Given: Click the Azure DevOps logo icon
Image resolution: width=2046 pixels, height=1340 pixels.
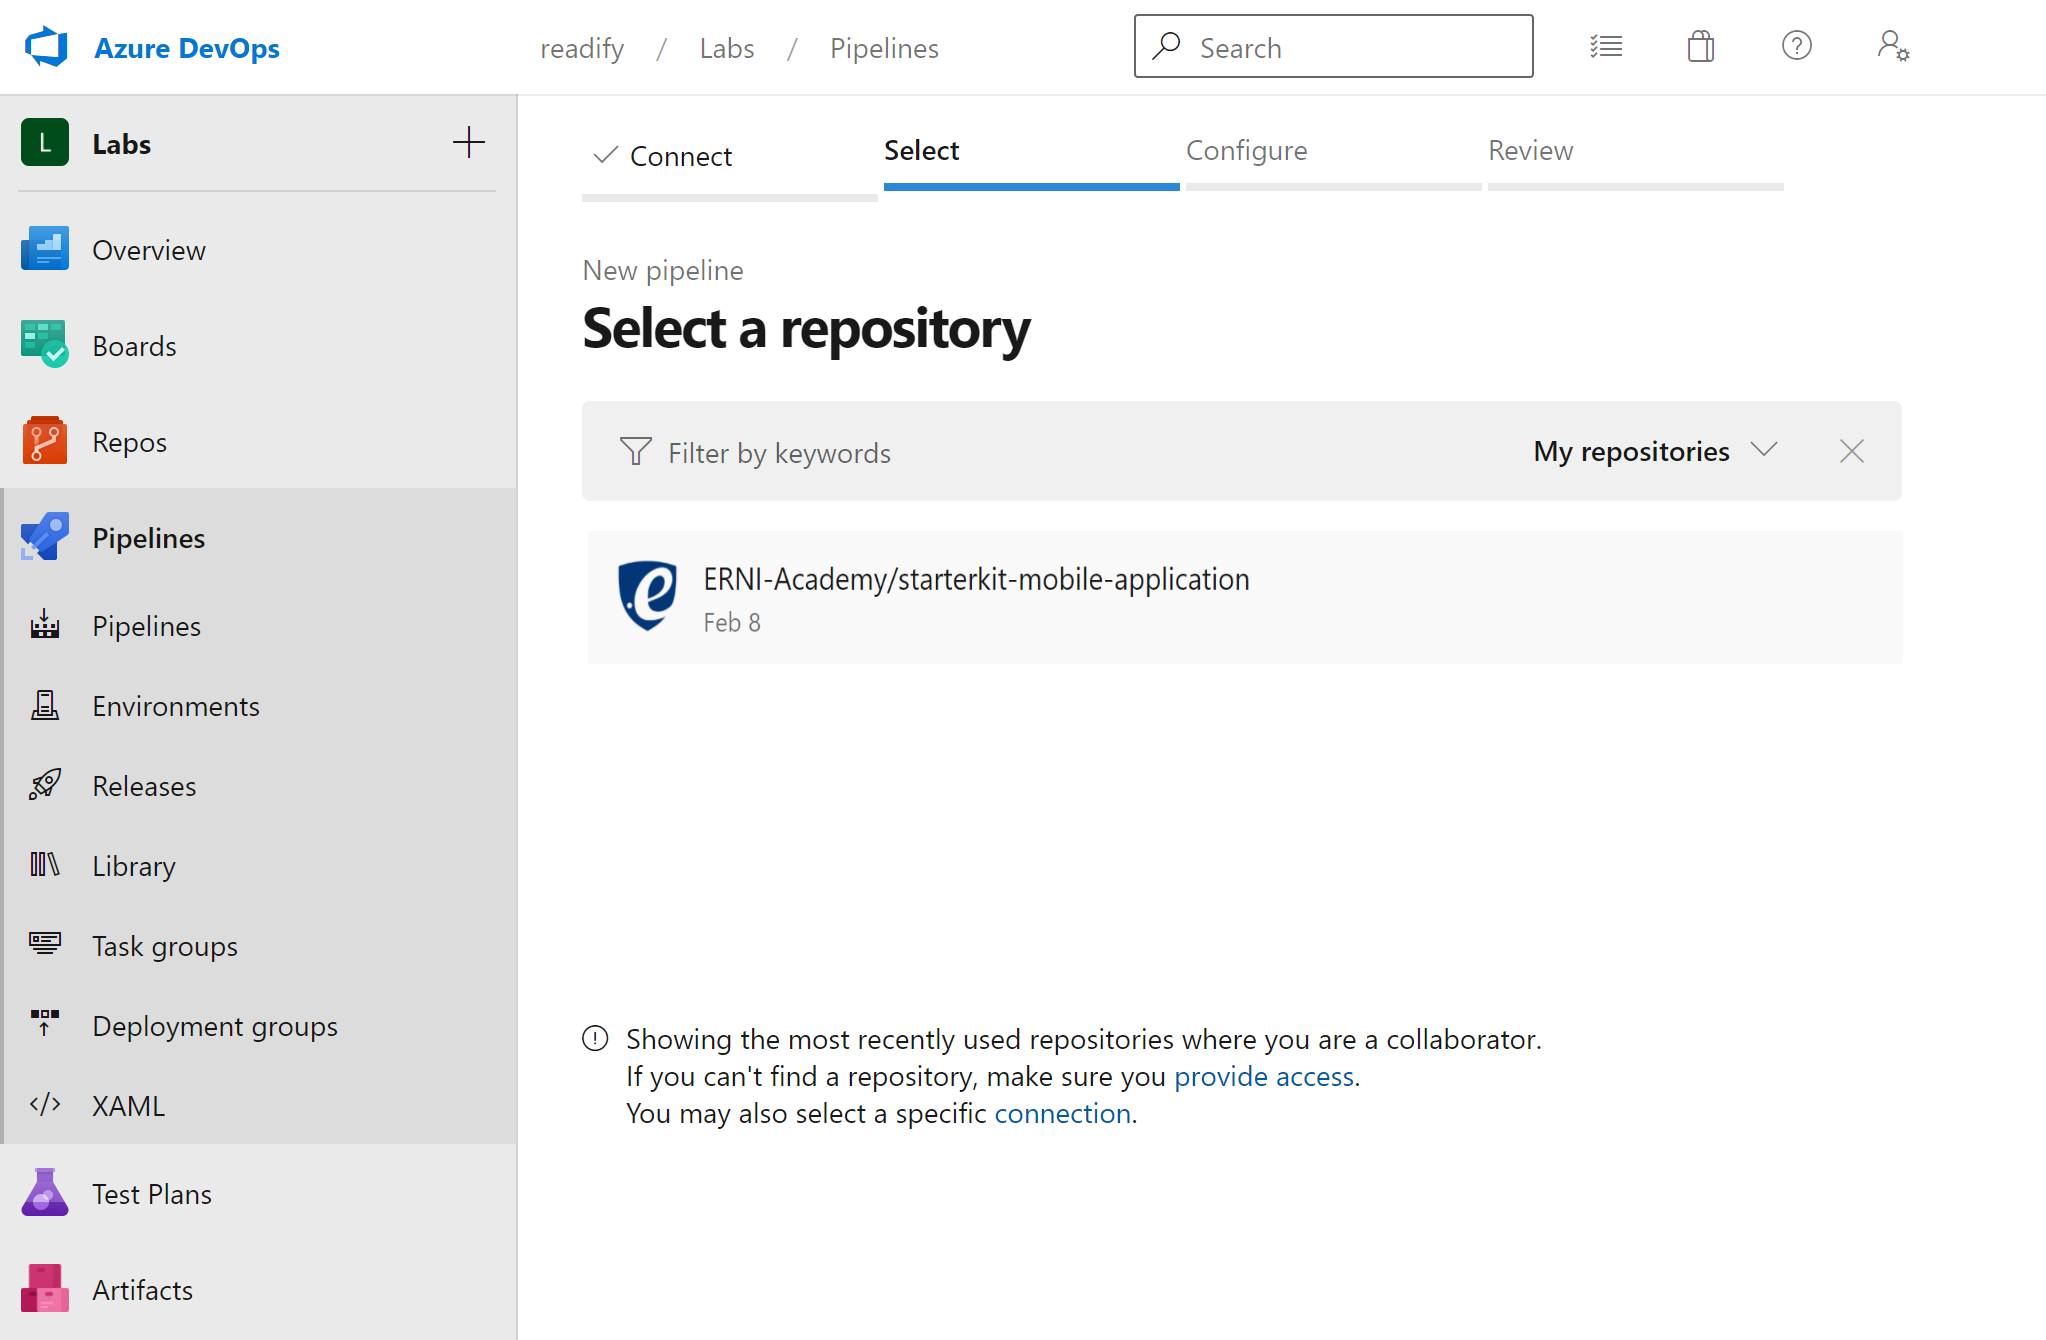Looking at the screenshot, I should [x=46, y=47].
